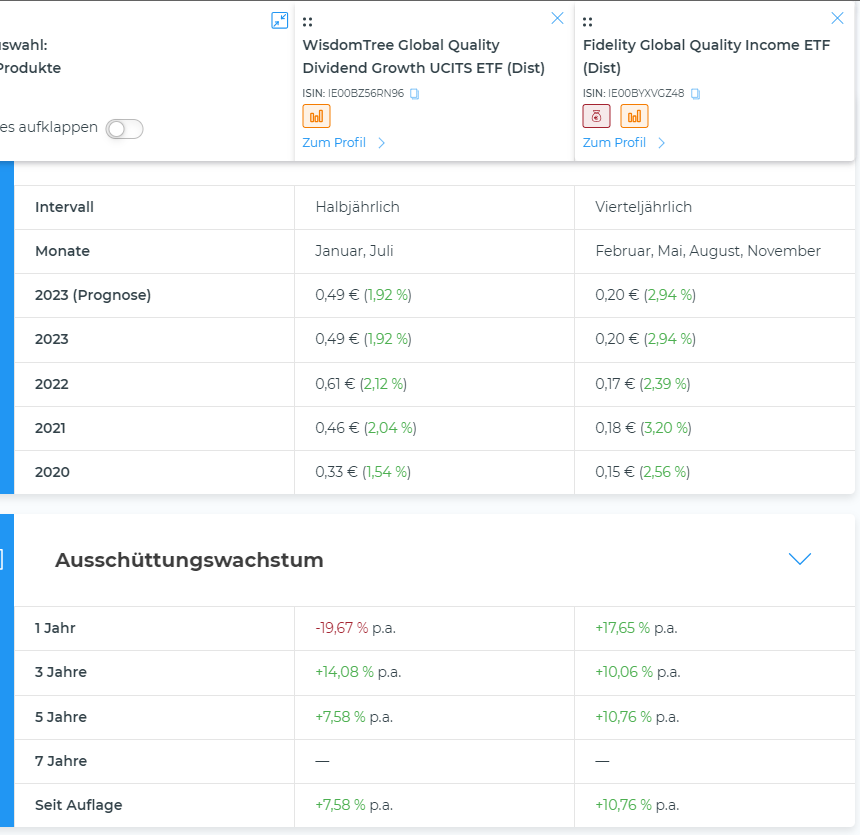Grab the Fidelity column drag handle
This screenshot has width=860, height=835.
pyautogui.click(x=587, y=21)
